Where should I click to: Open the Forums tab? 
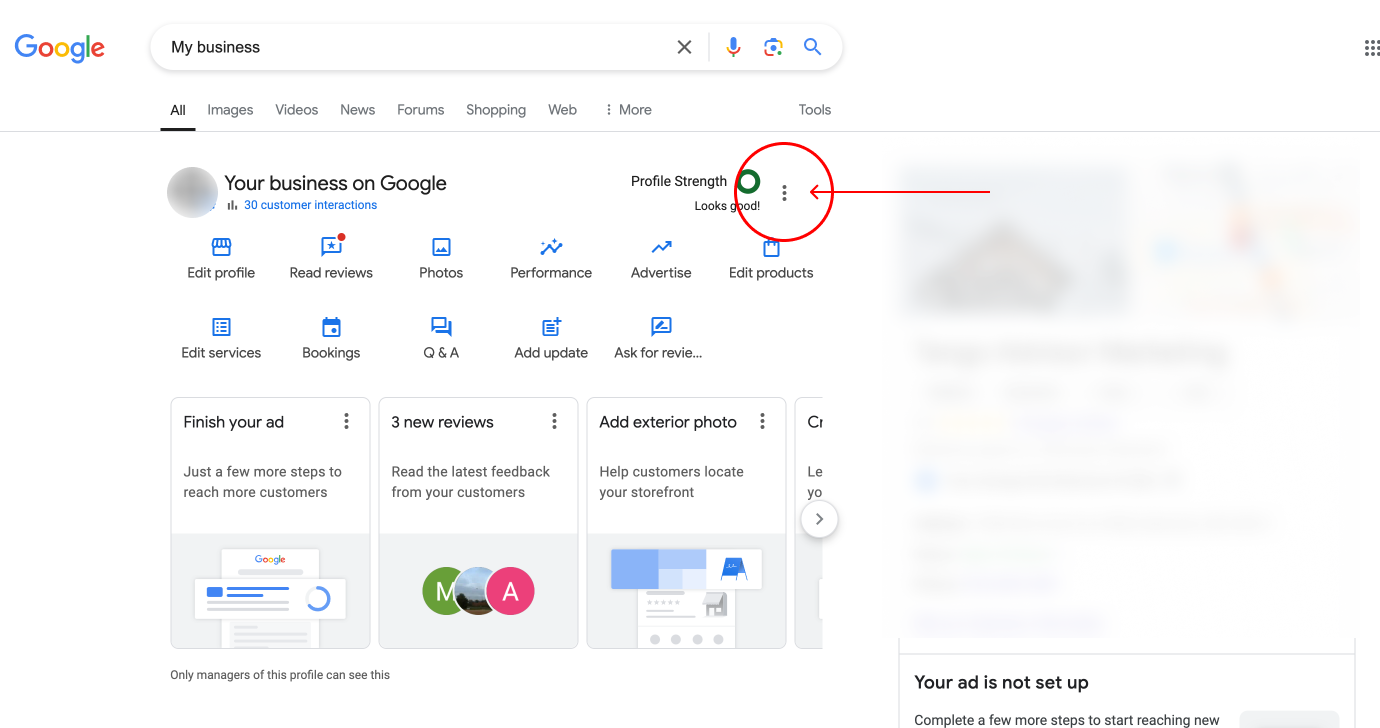(x=421, y=110)
